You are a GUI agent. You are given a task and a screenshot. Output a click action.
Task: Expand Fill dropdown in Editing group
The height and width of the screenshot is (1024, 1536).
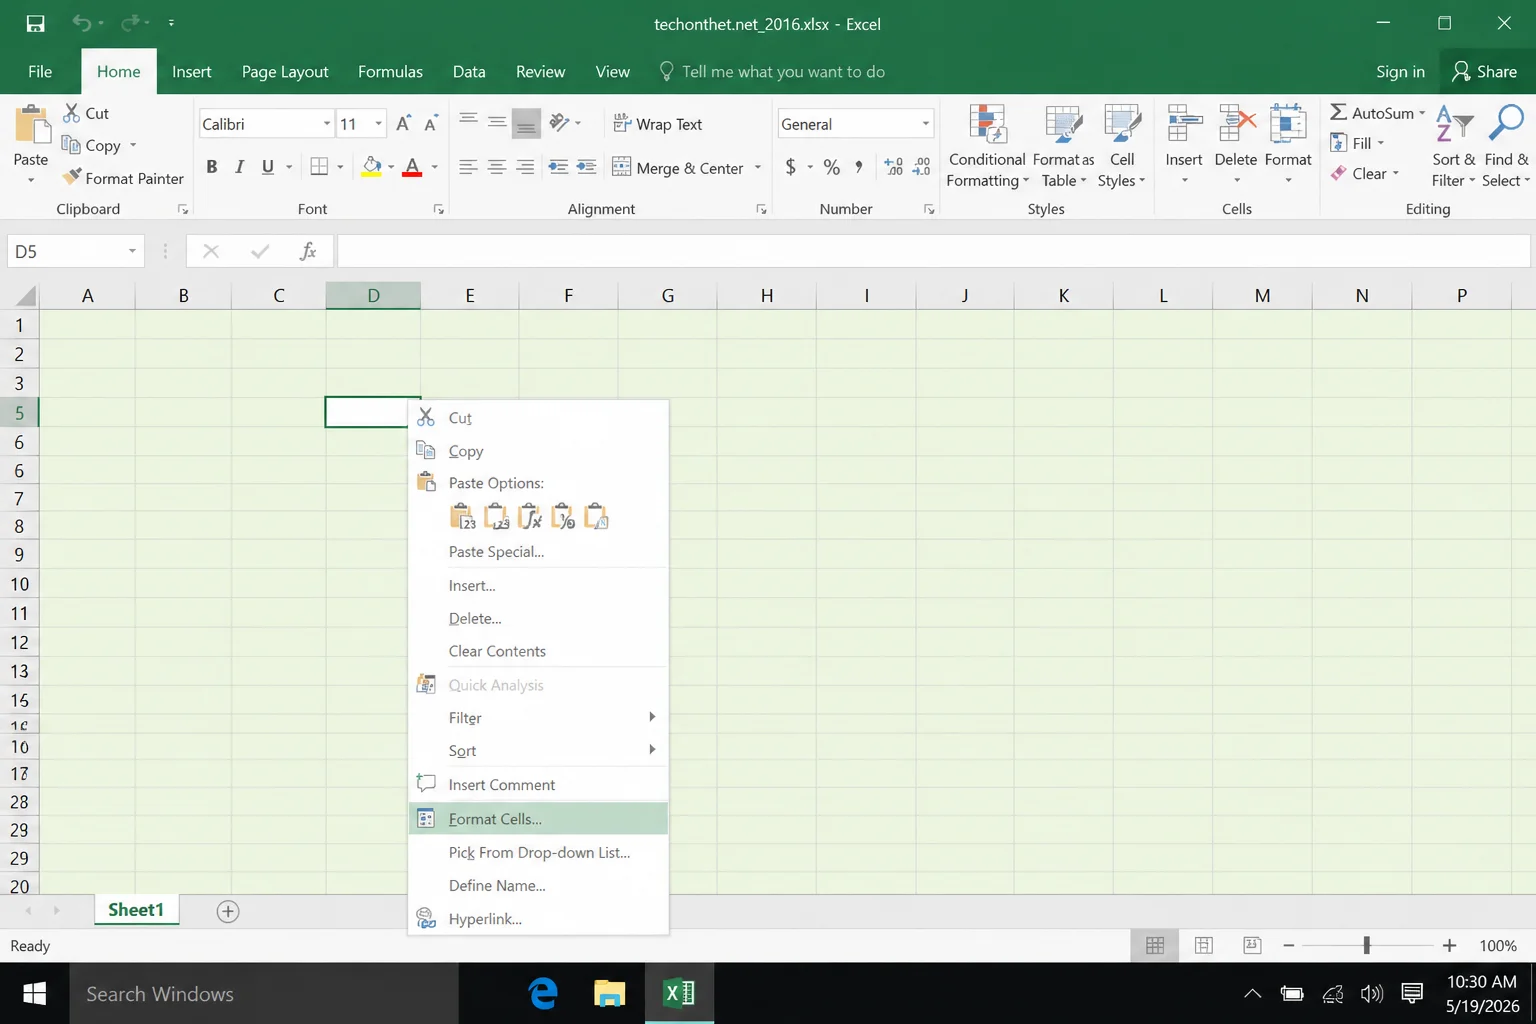click(x=1381, y=143)
